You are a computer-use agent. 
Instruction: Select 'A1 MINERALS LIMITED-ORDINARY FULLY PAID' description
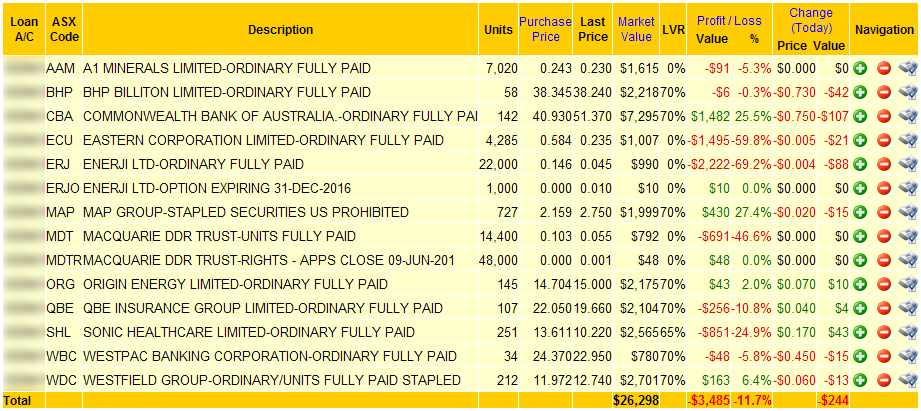(x=227, y=68)
